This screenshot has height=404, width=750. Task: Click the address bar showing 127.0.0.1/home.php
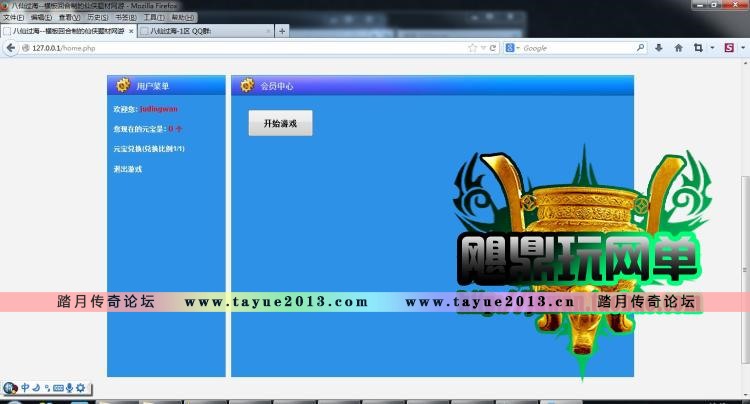pyautogui.click(x=249, y=48)
